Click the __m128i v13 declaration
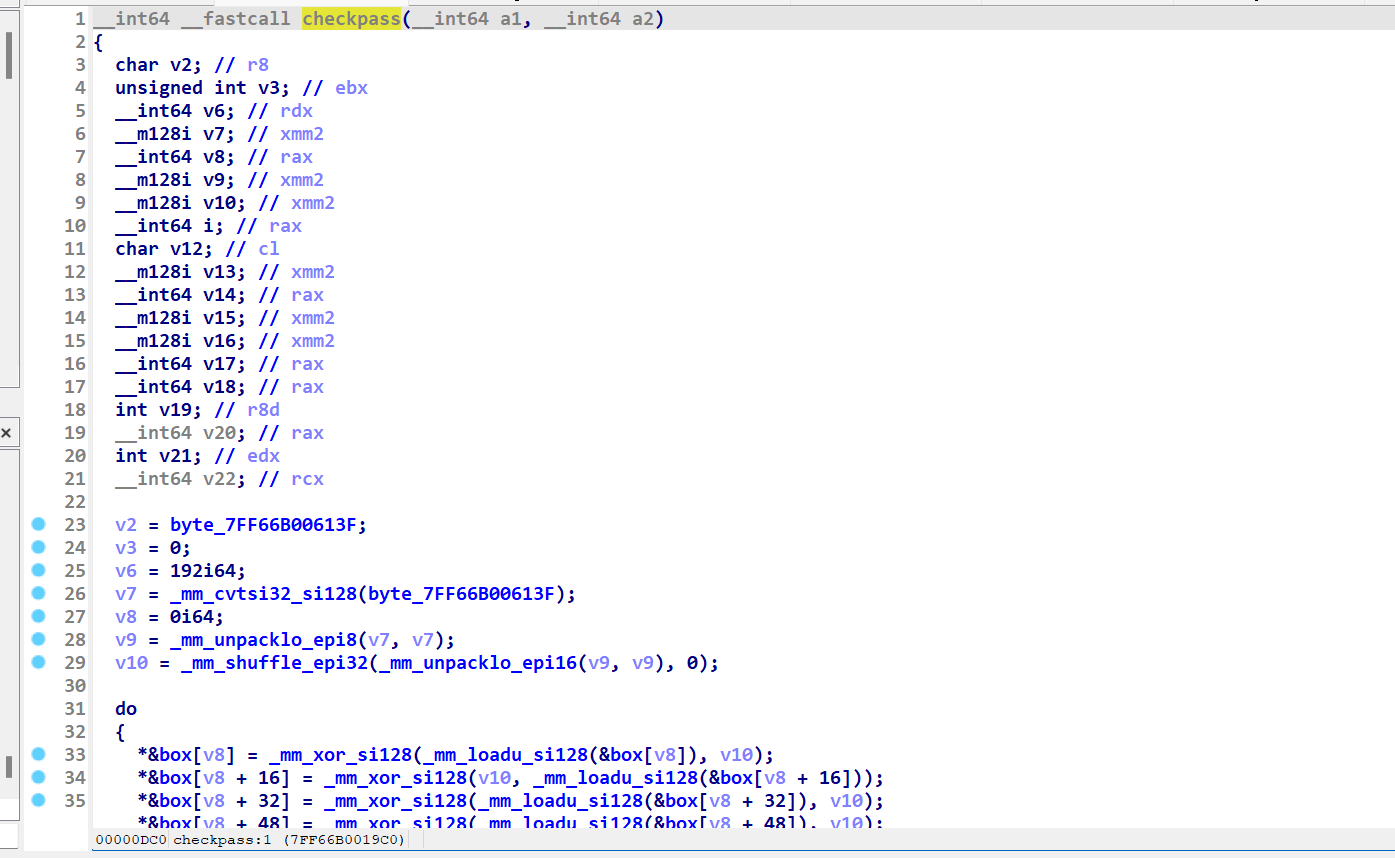Image resolution: width=1395 pixels, height=858 pixels. [181, 272]
